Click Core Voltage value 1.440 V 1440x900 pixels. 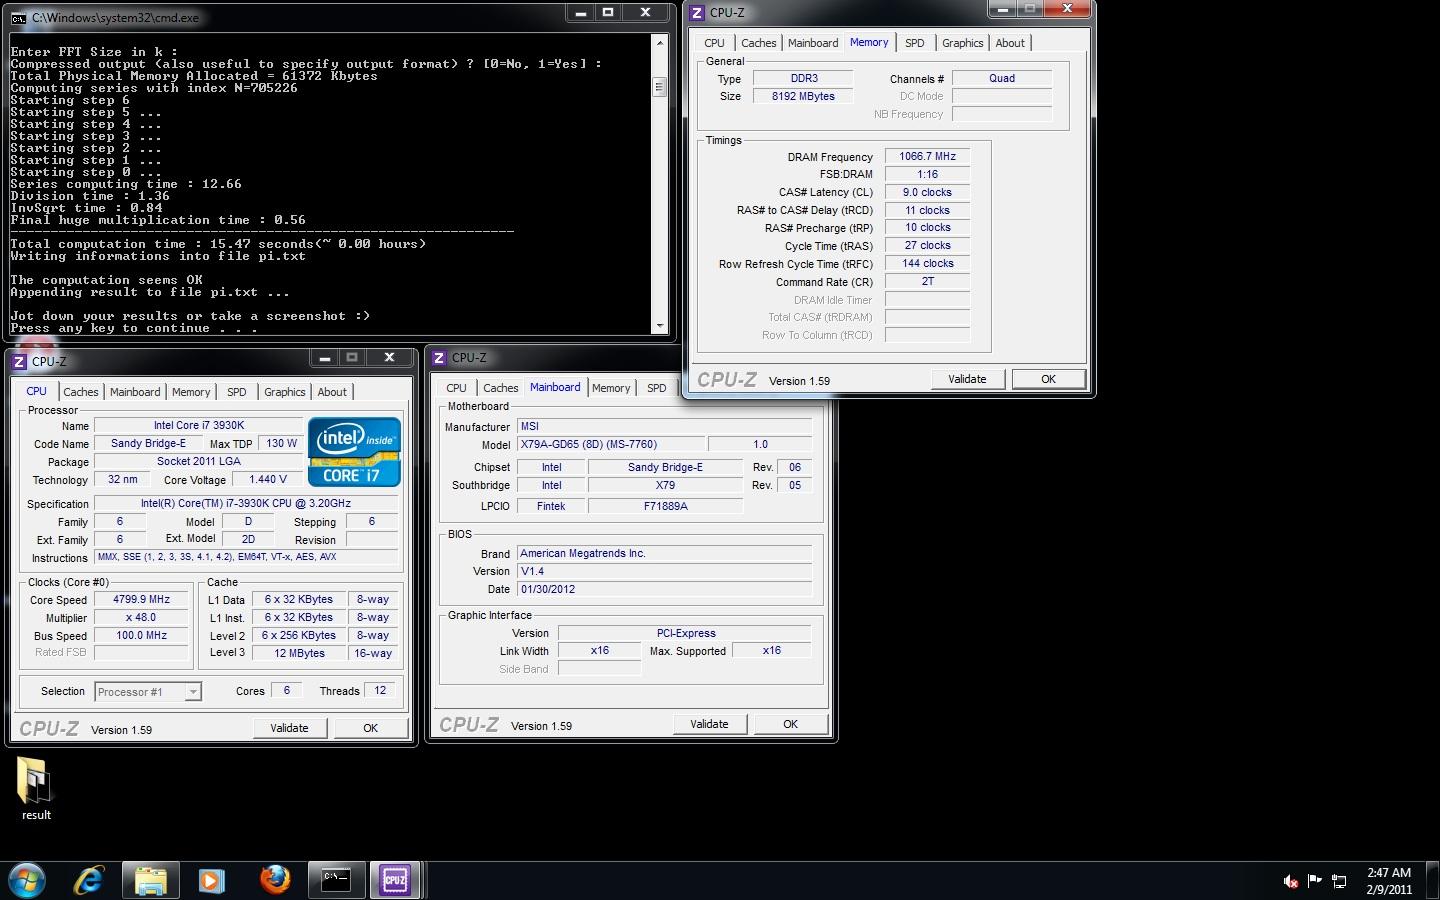click(268, 479)
